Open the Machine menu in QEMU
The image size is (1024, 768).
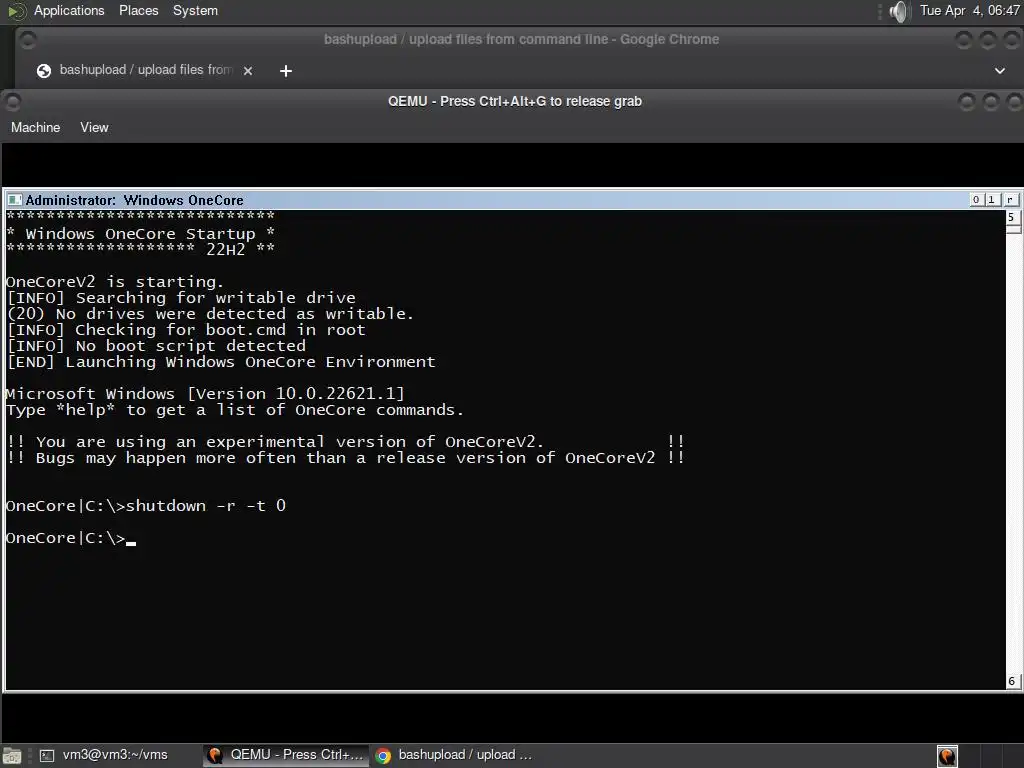pyautogui.click(x=35, y=127)
